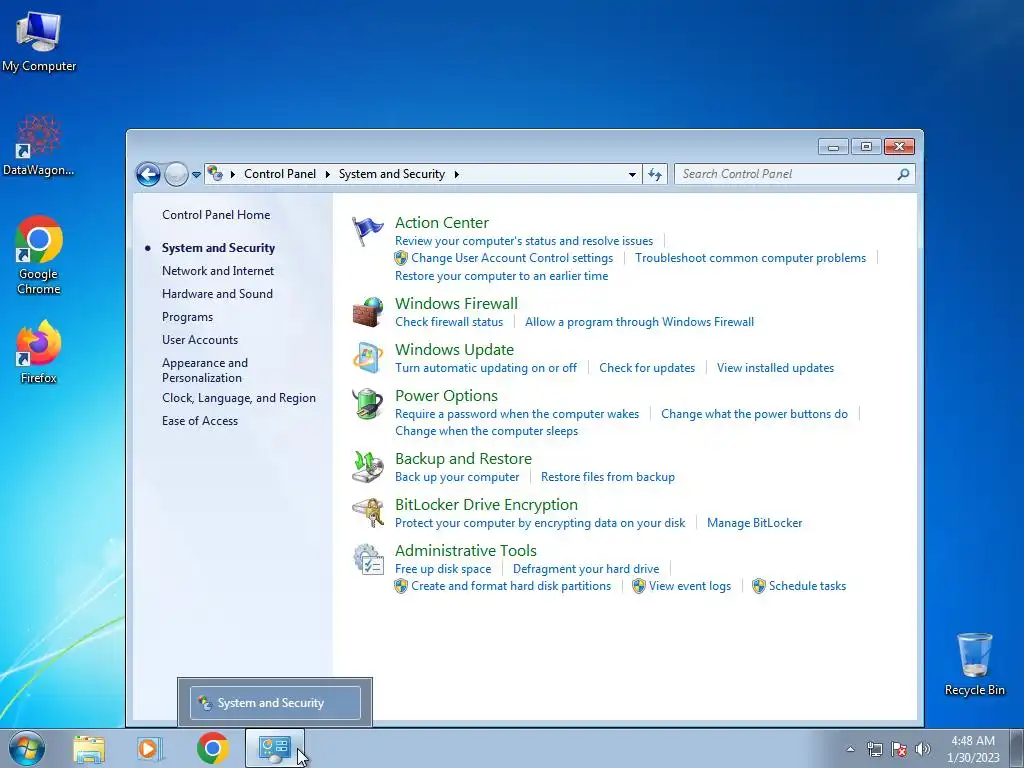Open Control Panel Home
The image size is (1024, 768).
tap(216, 215)
